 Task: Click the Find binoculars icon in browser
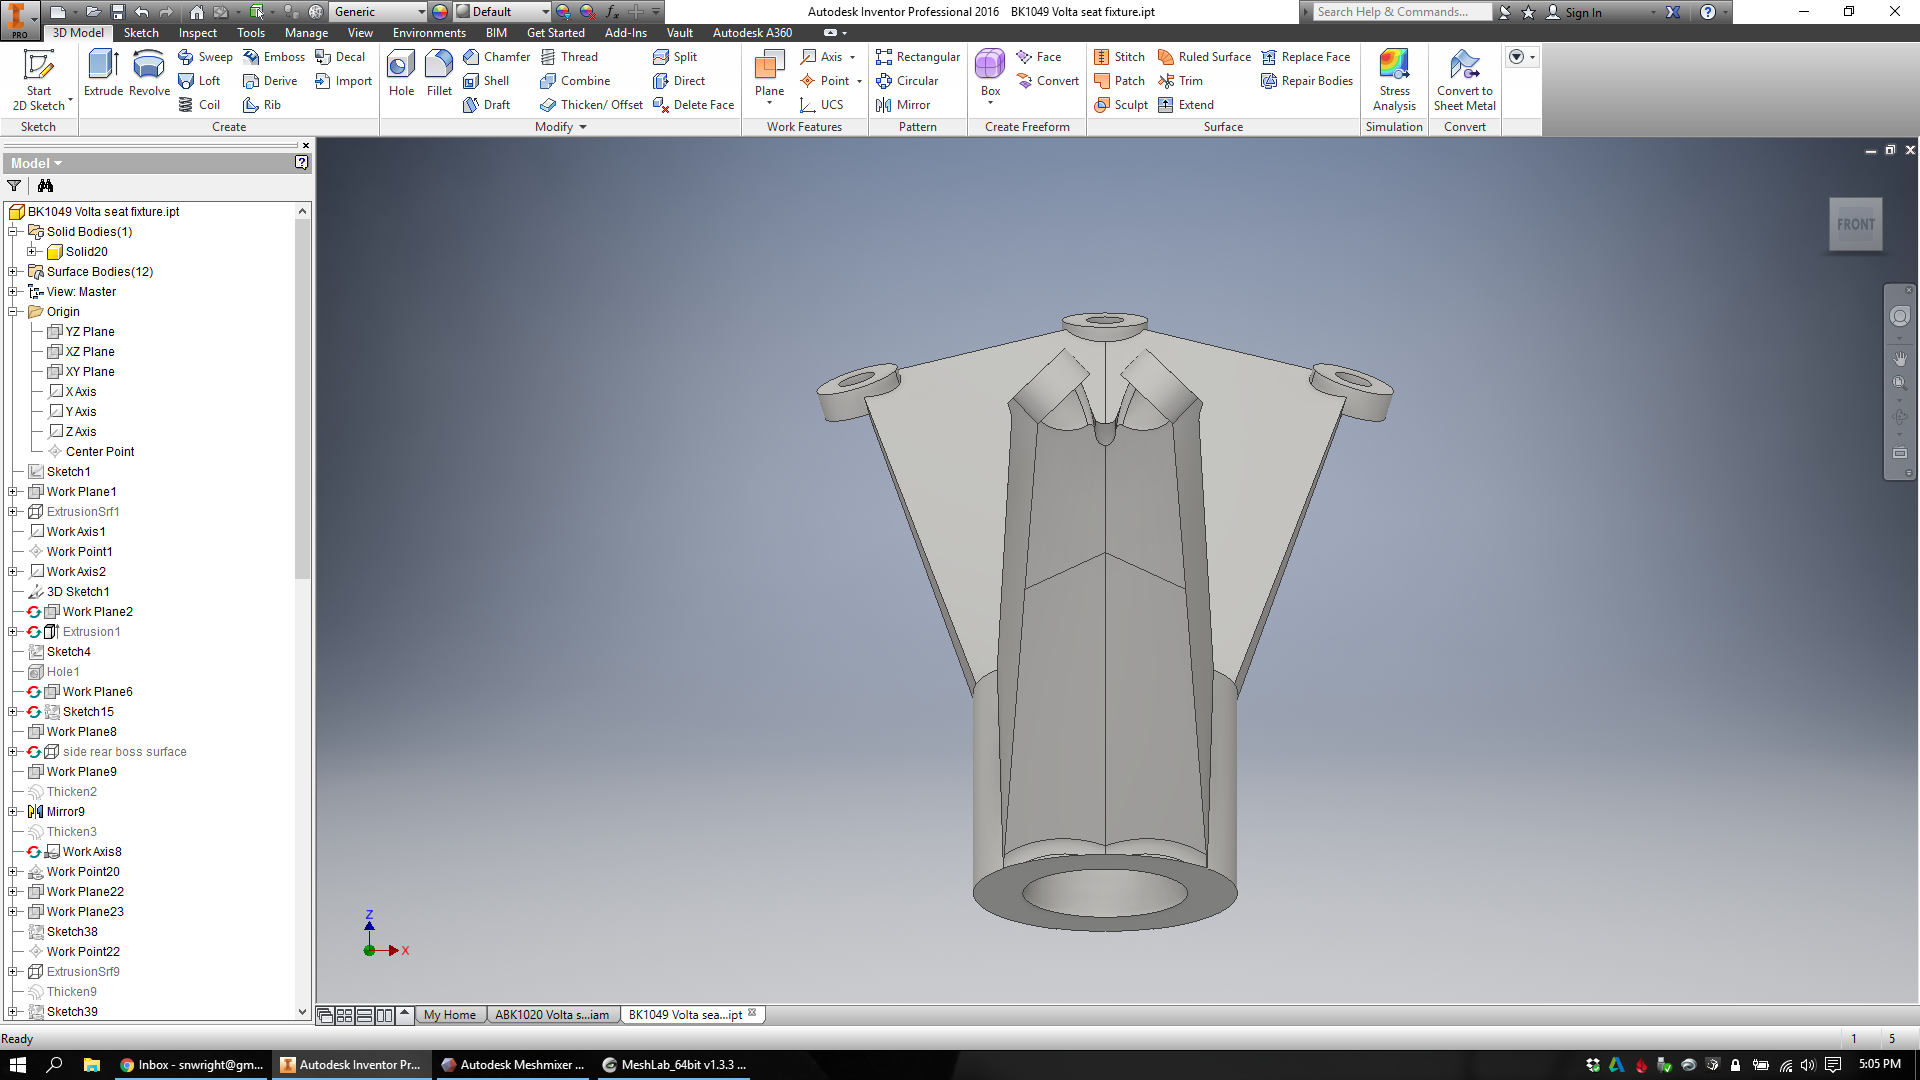coord(45,186)
